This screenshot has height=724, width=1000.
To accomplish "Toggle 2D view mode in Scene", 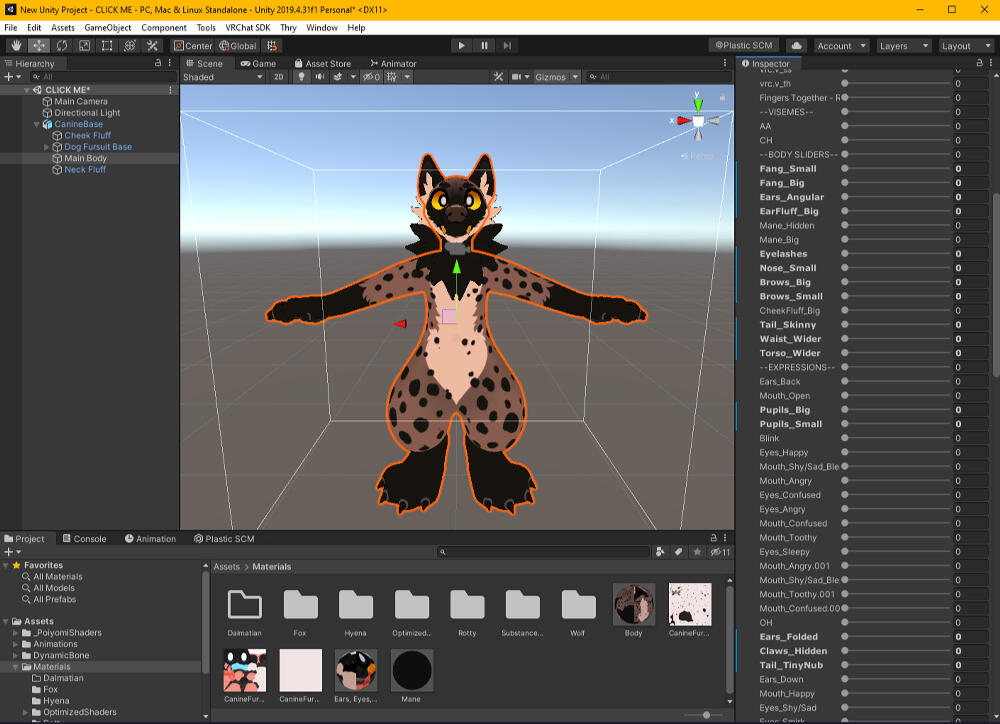I will 279,77.
